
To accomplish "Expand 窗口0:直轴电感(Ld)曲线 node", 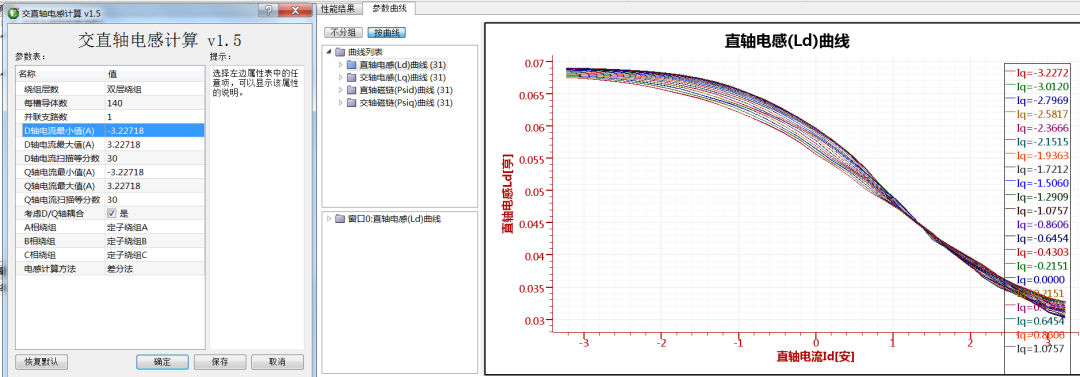I will (329, 219).
